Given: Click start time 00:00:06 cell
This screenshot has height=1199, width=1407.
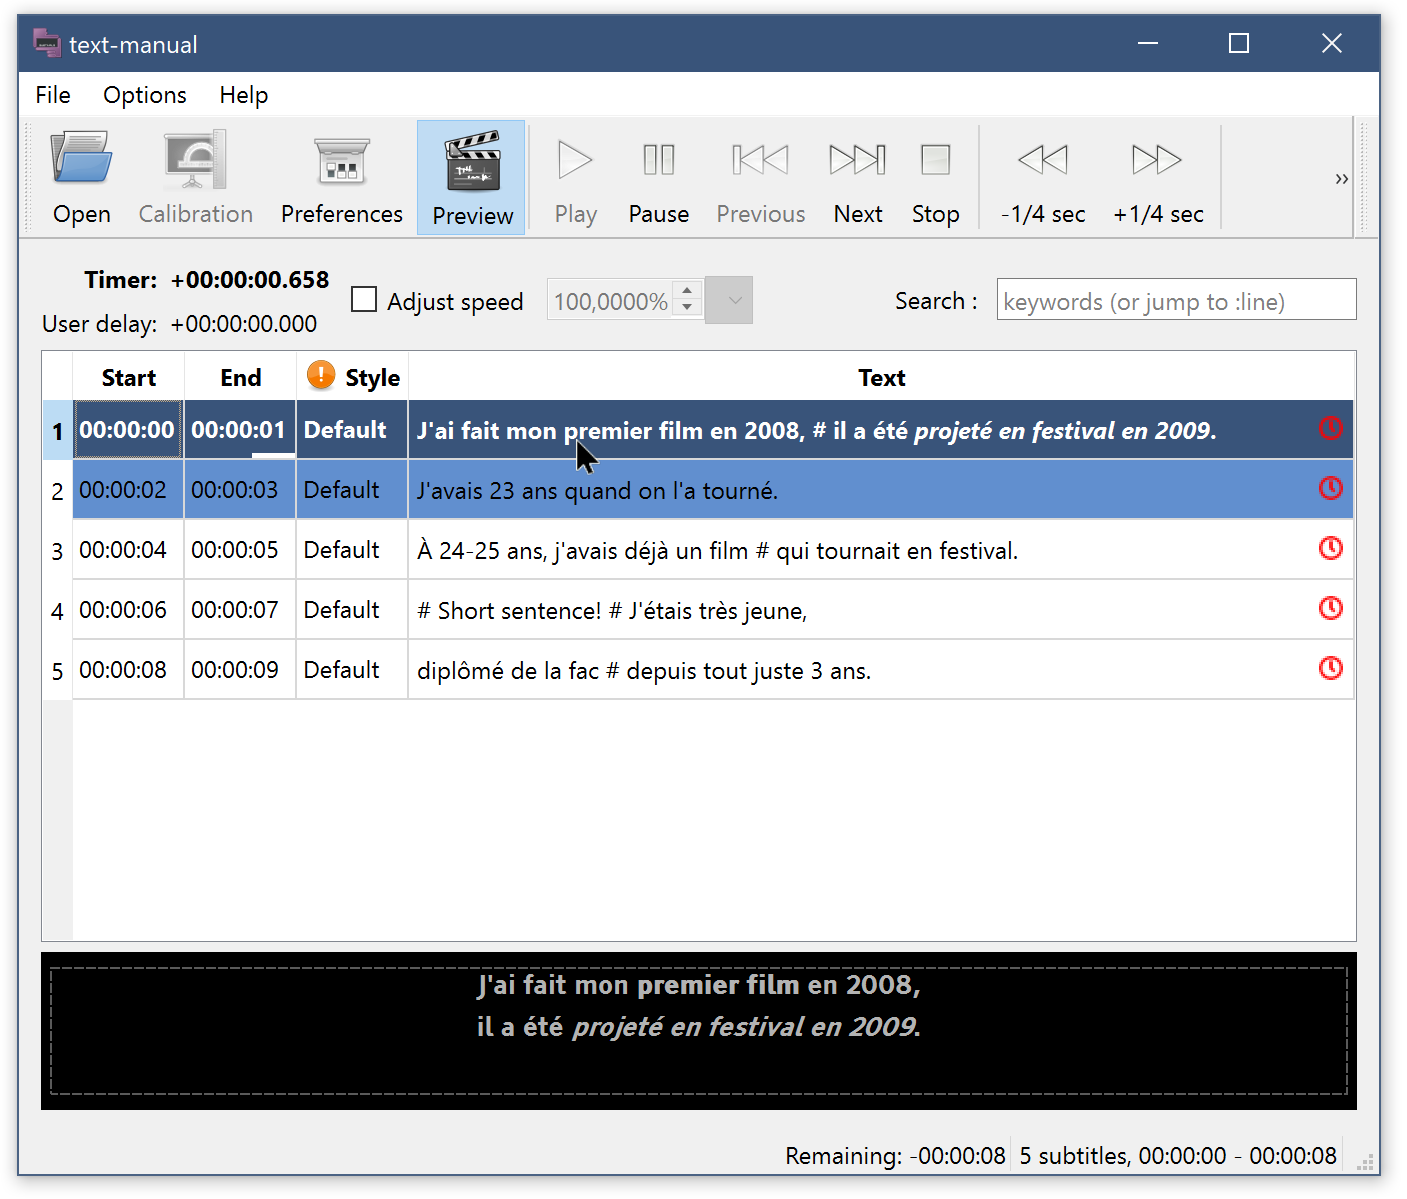Looking at the screenshot, I should [128, 610].
